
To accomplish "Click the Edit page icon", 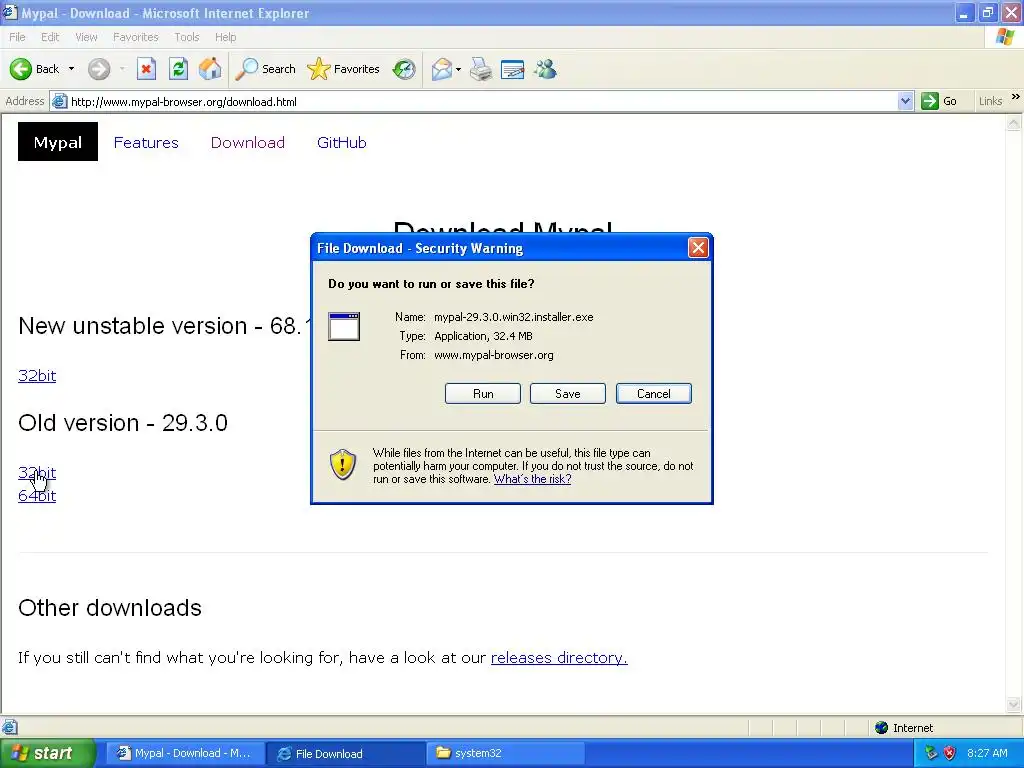I will point(513,69).
